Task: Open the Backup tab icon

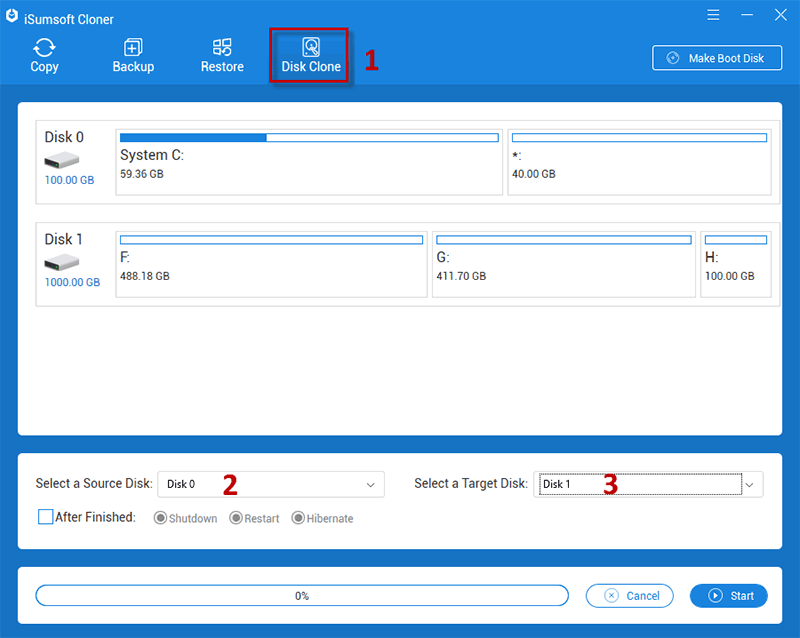Action: pyautogui.click(x=133, y=47)
